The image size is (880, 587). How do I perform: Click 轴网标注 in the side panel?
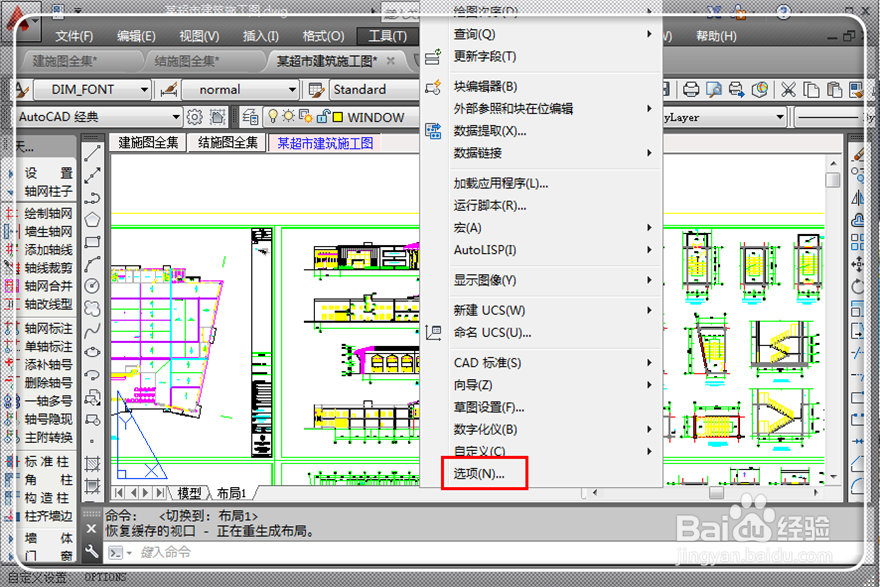(x=48, y=328)
